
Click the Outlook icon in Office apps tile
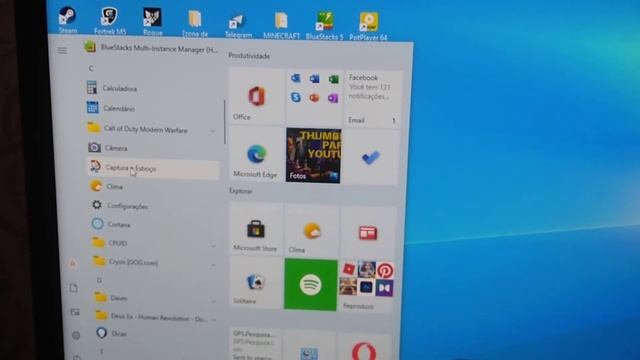tap(296, 78)
